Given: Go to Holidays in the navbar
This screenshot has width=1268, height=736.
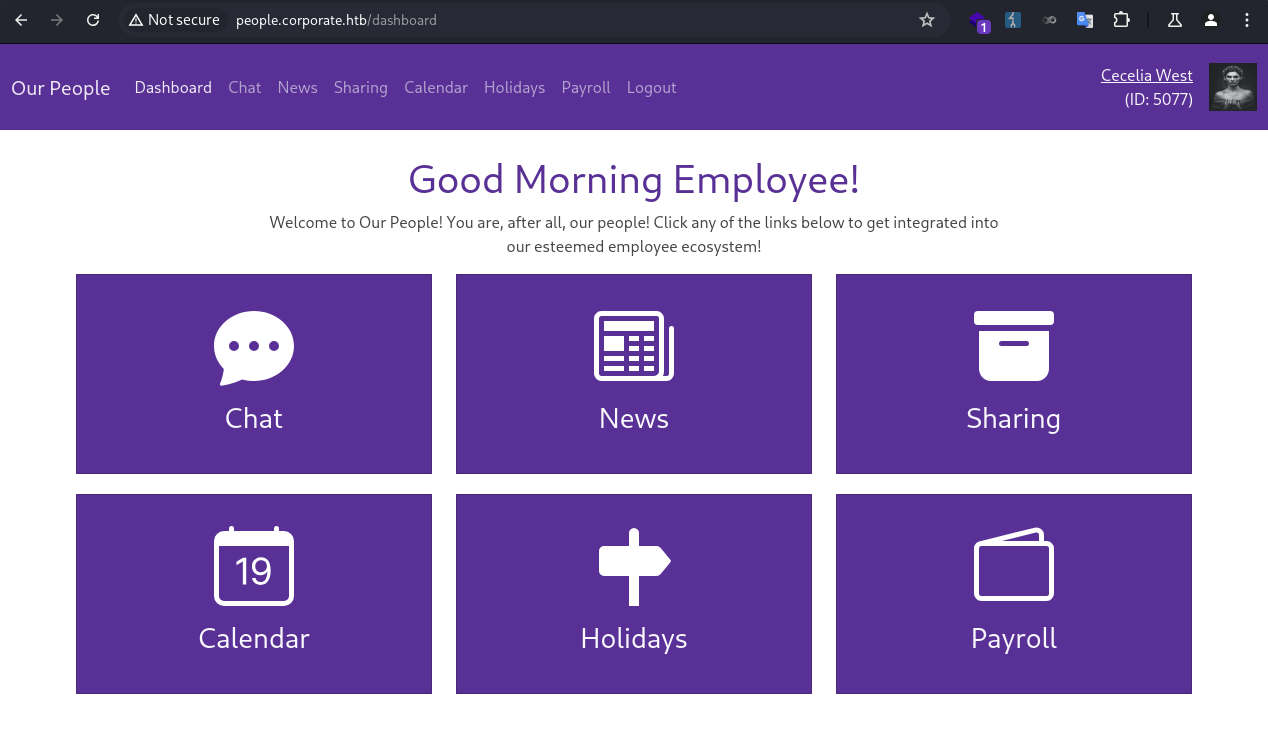Looking at the screenshot, I should (514, 88).
